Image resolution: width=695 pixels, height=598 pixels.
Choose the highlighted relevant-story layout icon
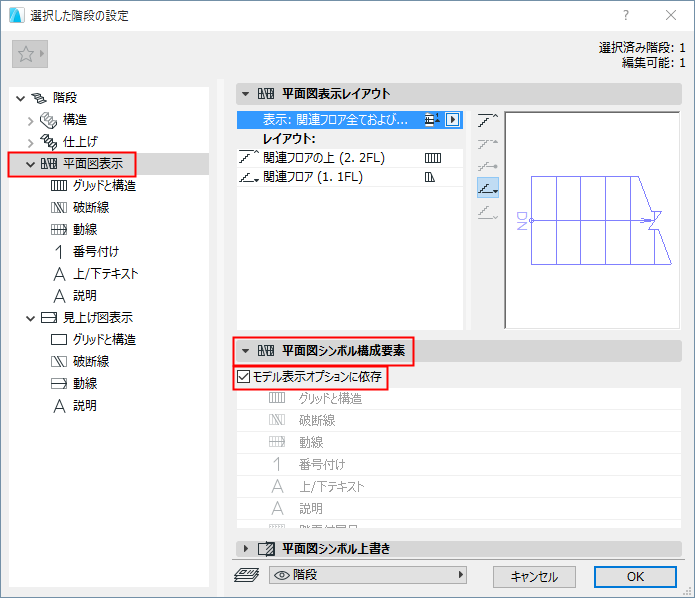tap(488, 188)
